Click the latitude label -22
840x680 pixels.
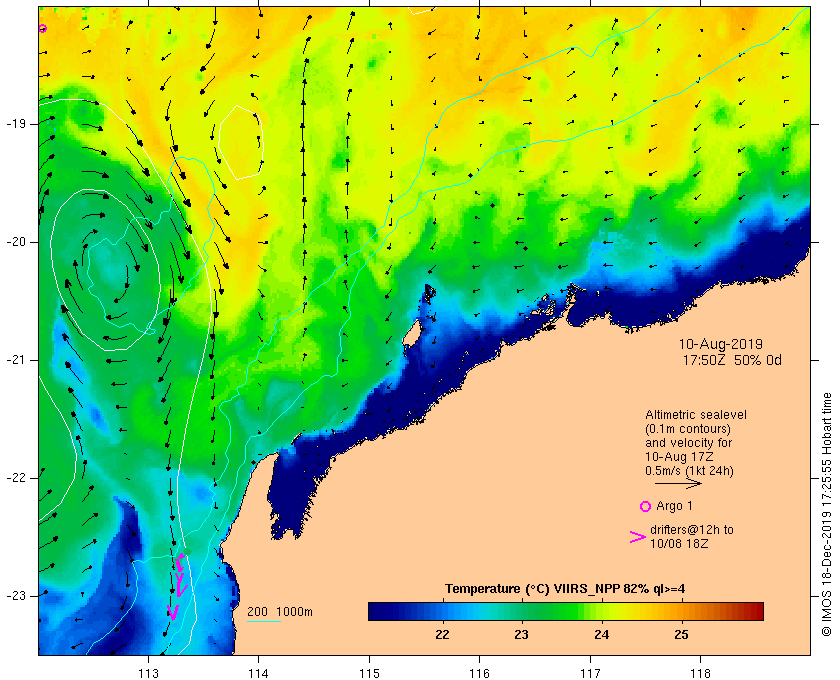pos(16,477)
